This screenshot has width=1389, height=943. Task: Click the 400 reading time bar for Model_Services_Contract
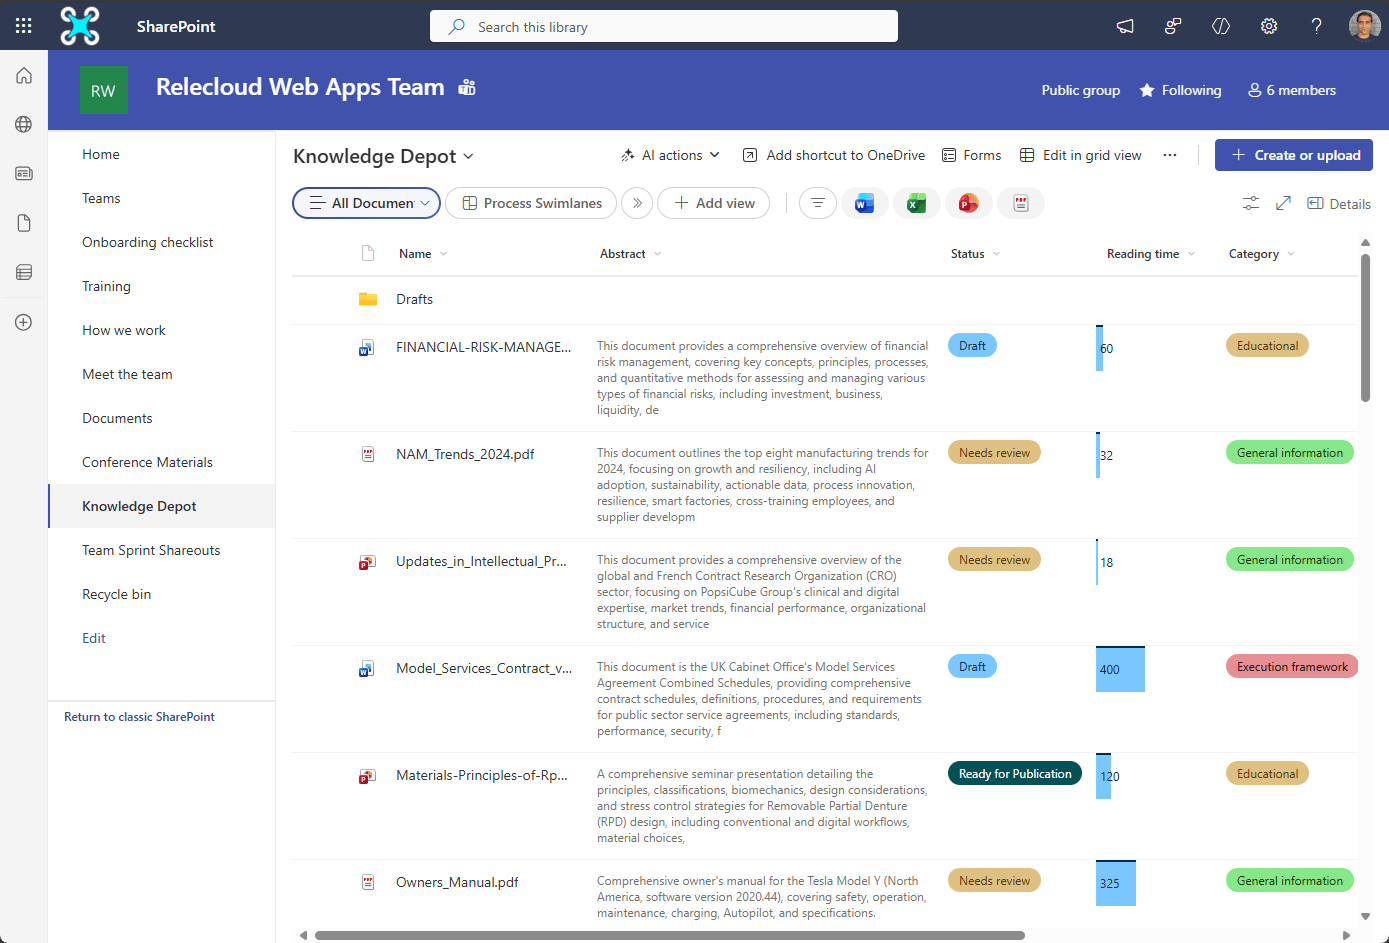click(1119, 668)
